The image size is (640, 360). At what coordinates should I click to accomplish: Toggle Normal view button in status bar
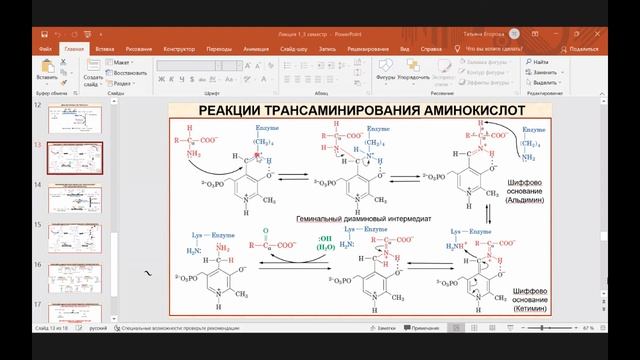[x=456, y=328]
